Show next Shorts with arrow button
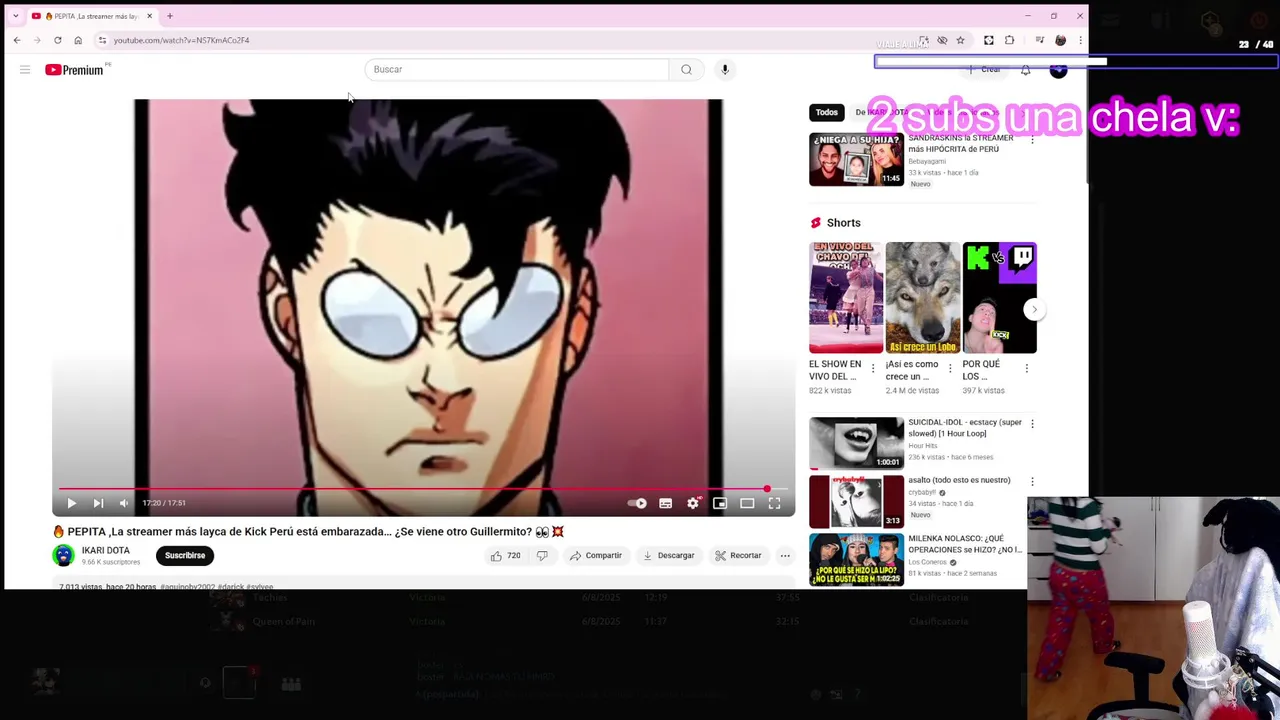 (1034, 309)
